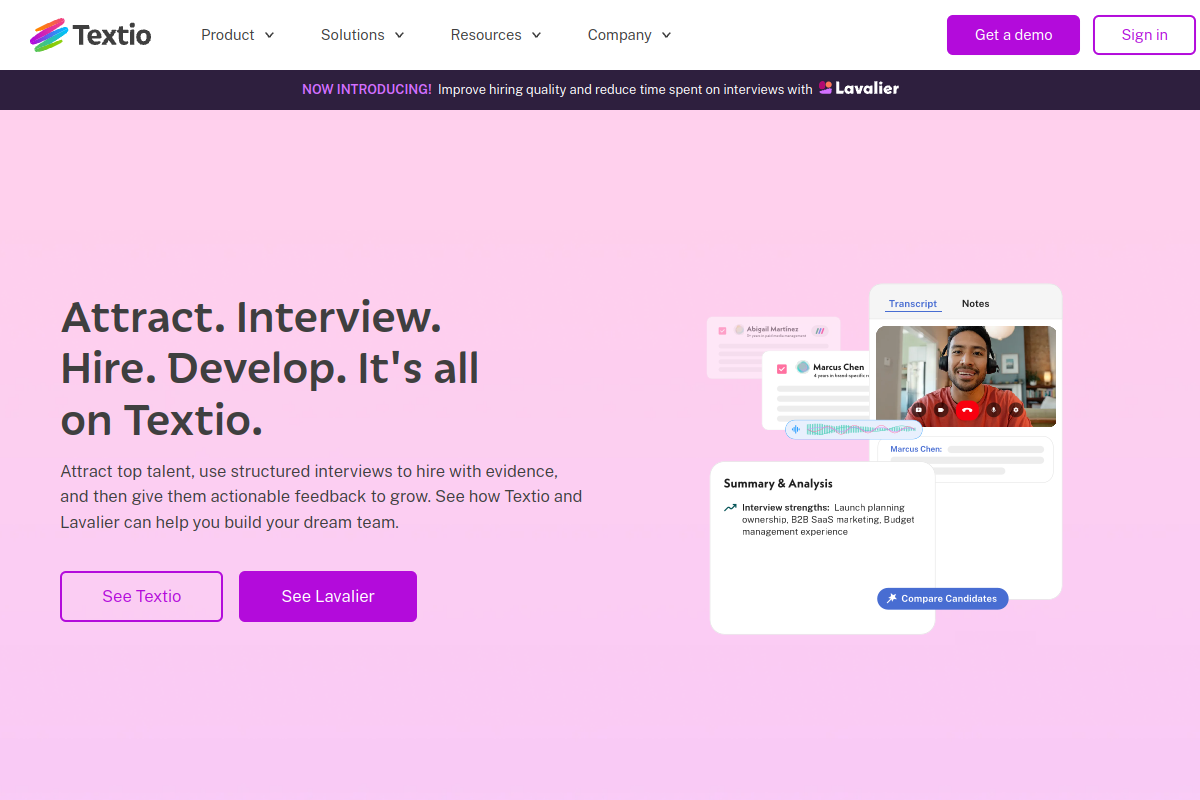Image resolution: width=1200 pixels, height=800 pixels.
Task: Click the 'Interview strengths:' label
Action: click(785, 507)
